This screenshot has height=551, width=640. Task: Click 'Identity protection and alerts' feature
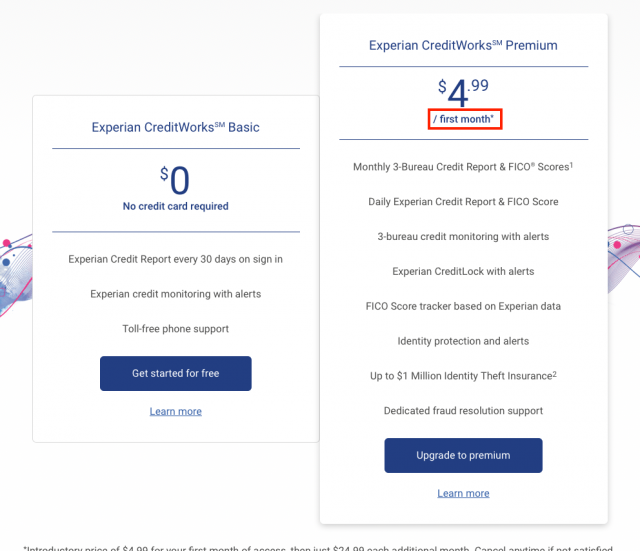click(463, 341)
